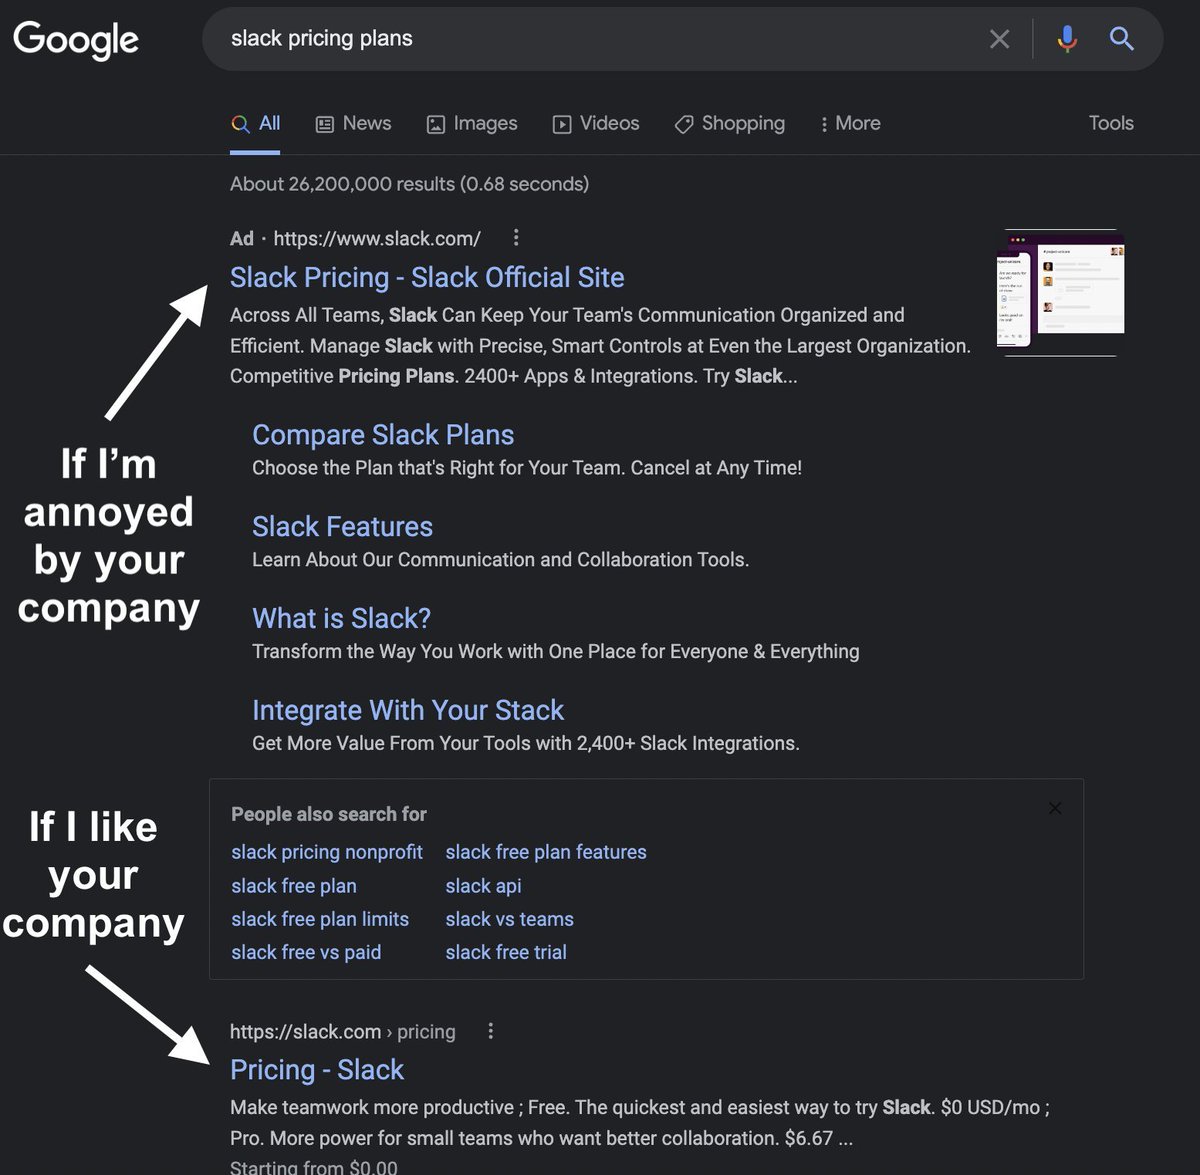Click the About 26,200,000 results text
Image resolution: width=1200 pixels, height=1175 pixels.
pos(409,184)
